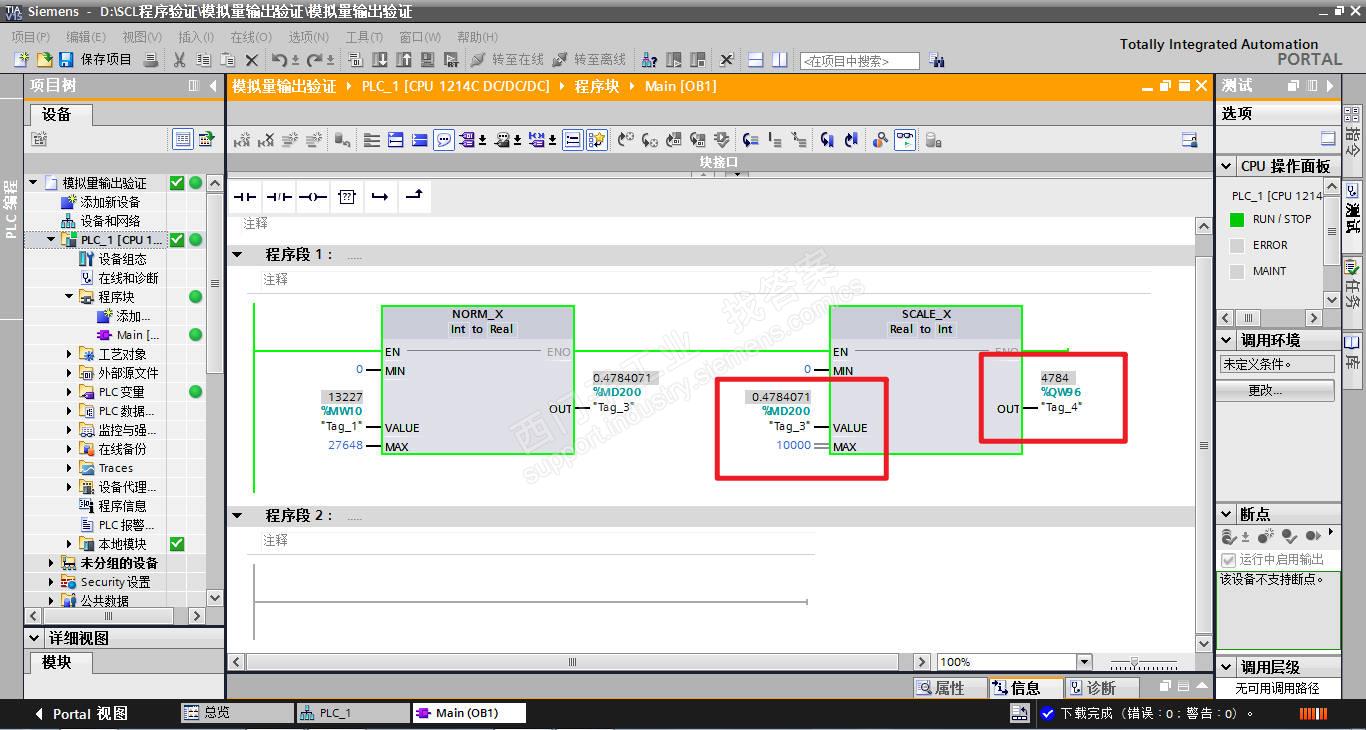Select the 总览 taskbar tab

pos(237,713)
